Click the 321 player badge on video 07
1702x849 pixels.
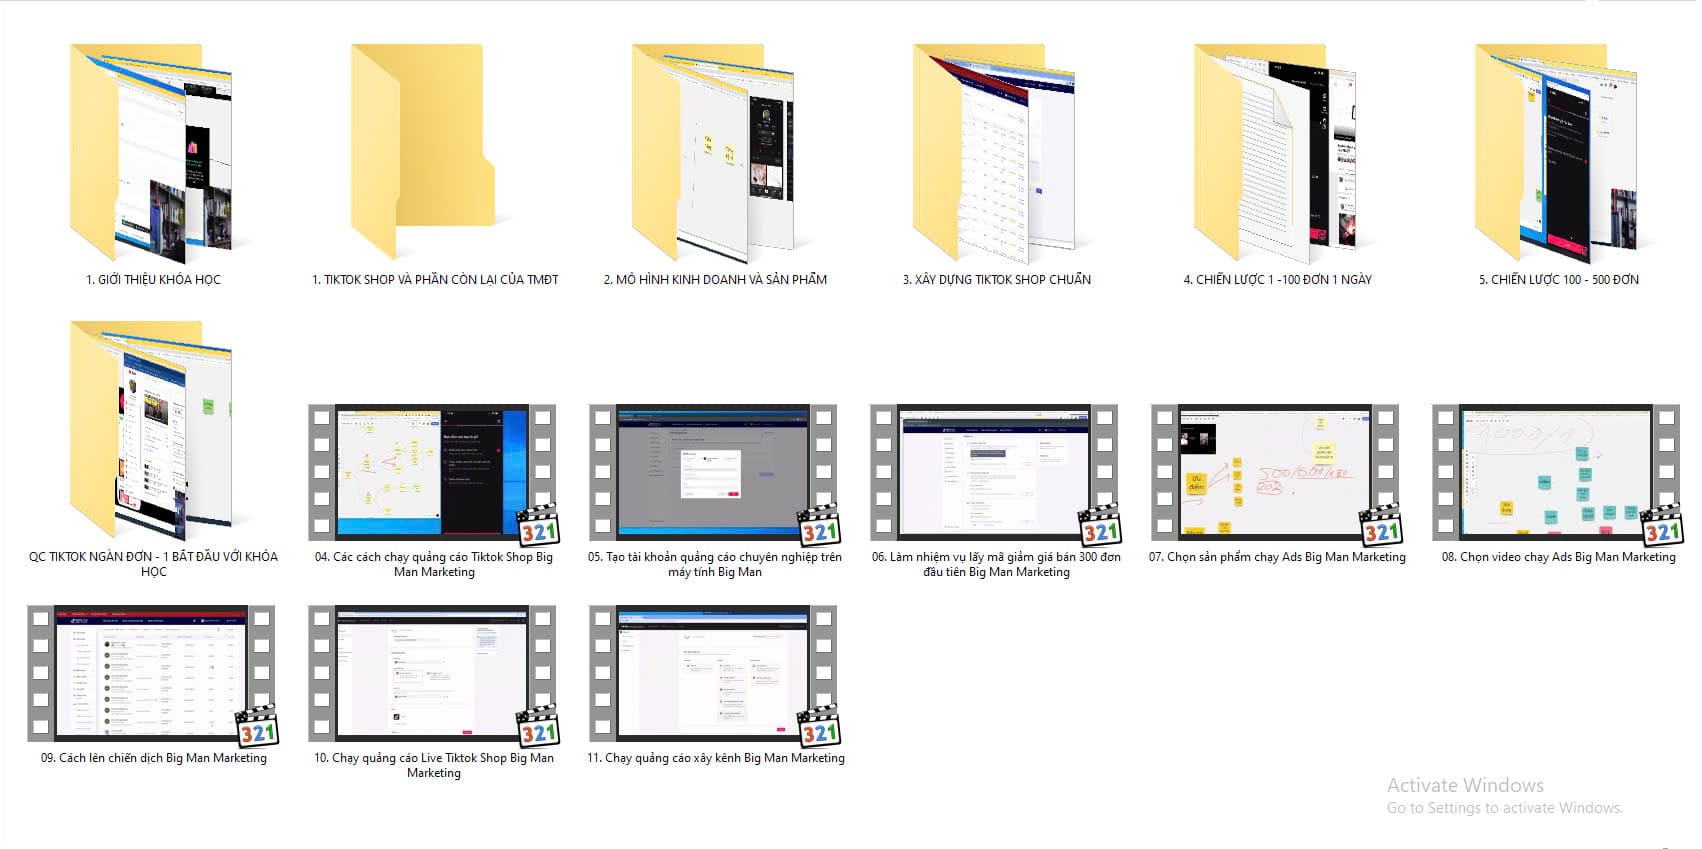click(1381, 526)
